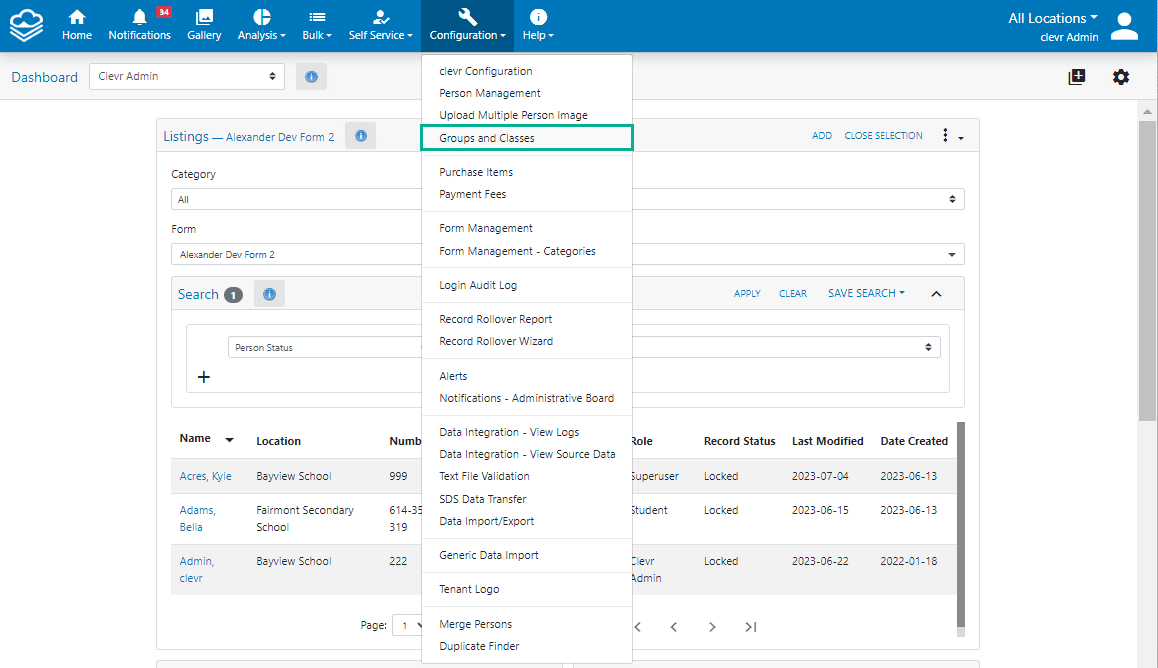This screenshot has width=1158, height=668.
Task: Select Data Integration - View Logs
Action: click(x=509, y=432)
